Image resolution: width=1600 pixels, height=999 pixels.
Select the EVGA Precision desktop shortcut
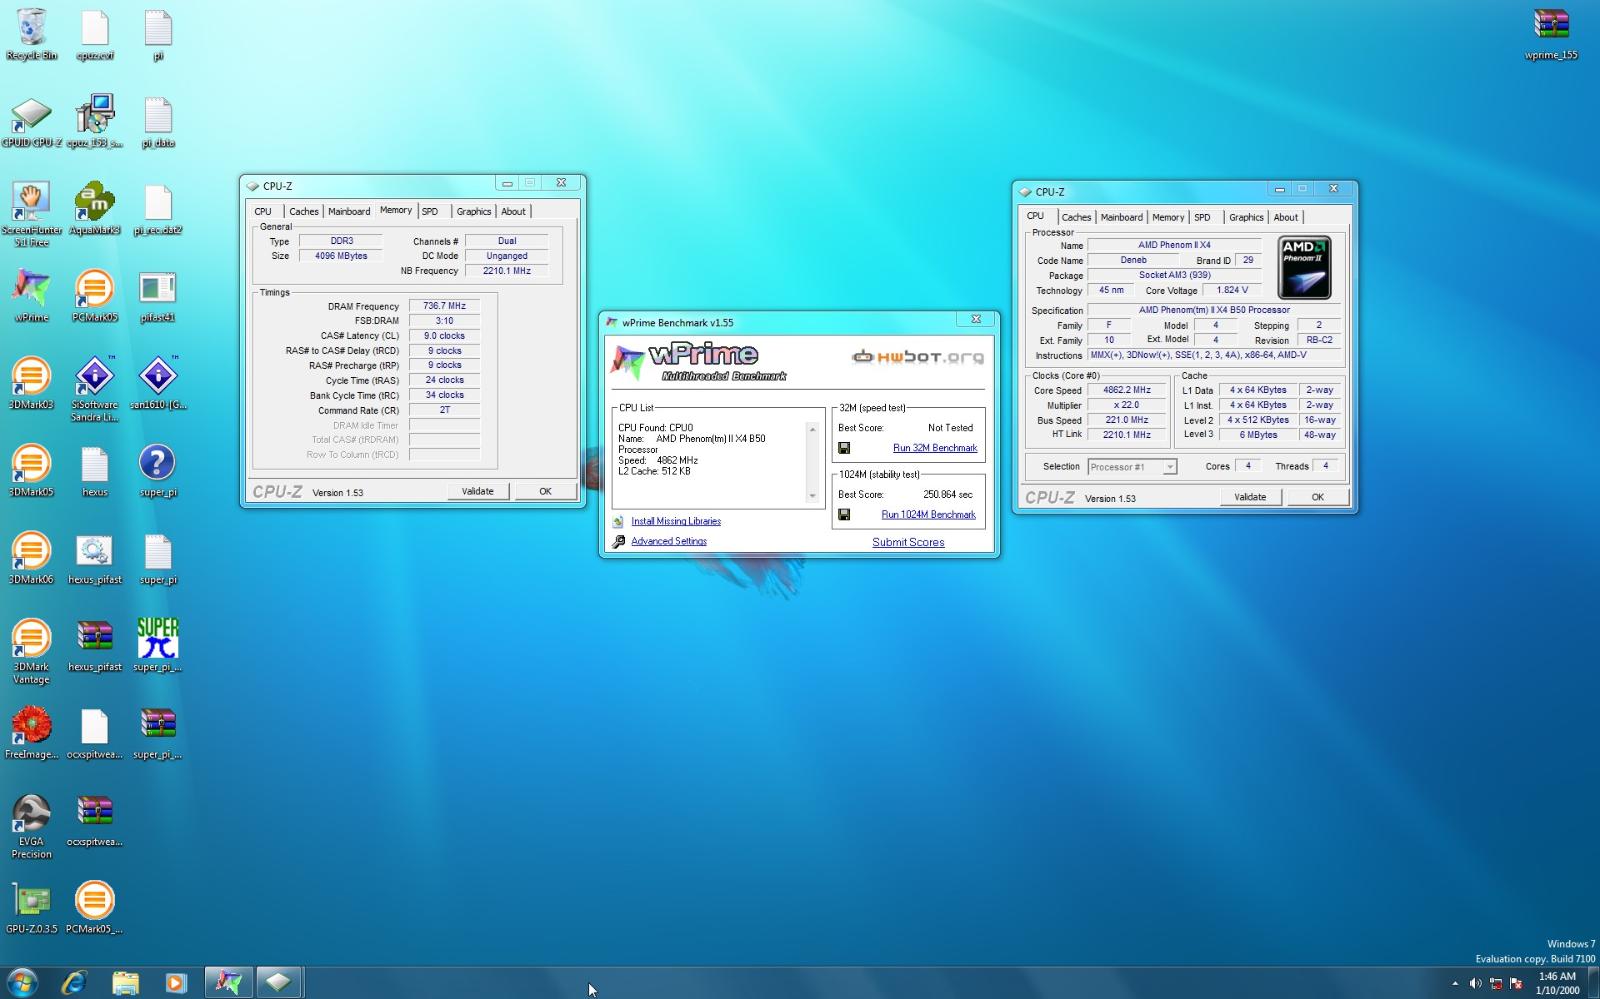(x=31, y=825)
